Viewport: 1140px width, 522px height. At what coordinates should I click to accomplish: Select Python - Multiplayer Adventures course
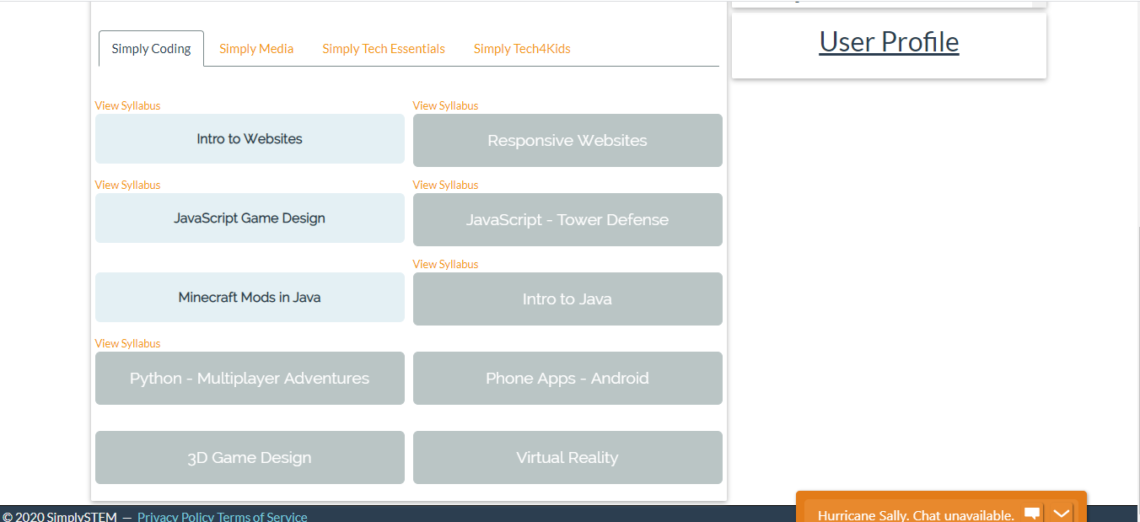click(249, 378)
